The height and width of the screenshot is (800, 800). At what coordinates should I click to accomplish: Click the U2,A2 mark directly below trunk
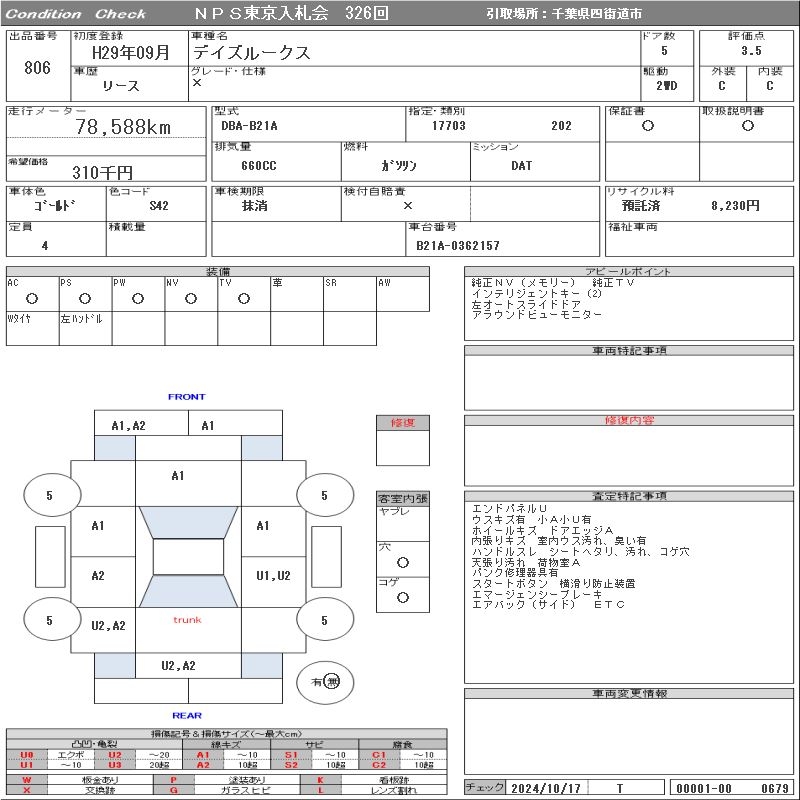click(x=178, y=665)
